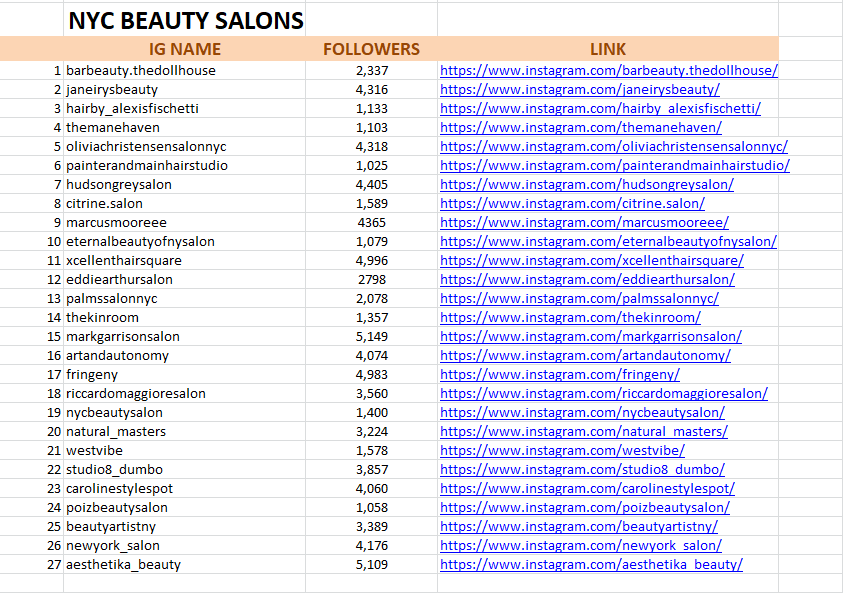Image resolution: width=843 pixels, height=593 pixels.
Task: Select the themanehaven name cell
Action: point(184,127)
